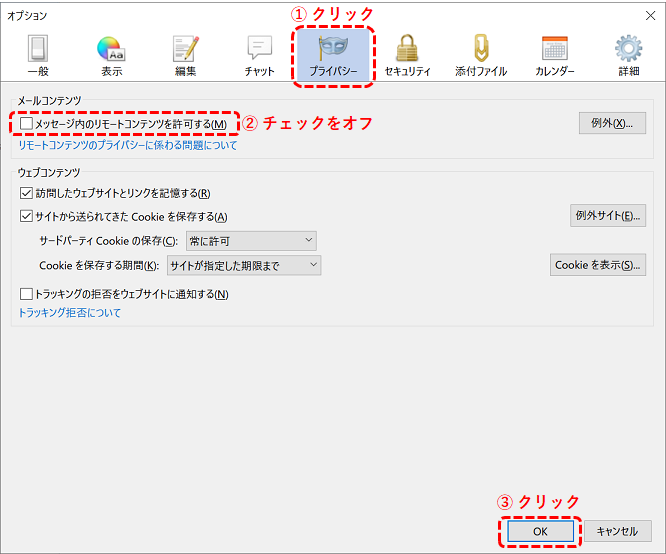Click the 例外サイト(E)... button
666x554 pixels.
pyautogui.click(x=608, y=215)
